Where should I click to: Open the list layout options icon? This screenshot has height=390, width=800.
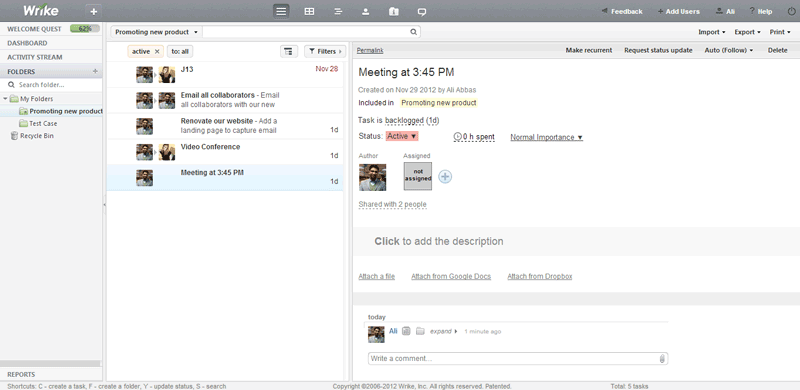(x=289, y=51)
